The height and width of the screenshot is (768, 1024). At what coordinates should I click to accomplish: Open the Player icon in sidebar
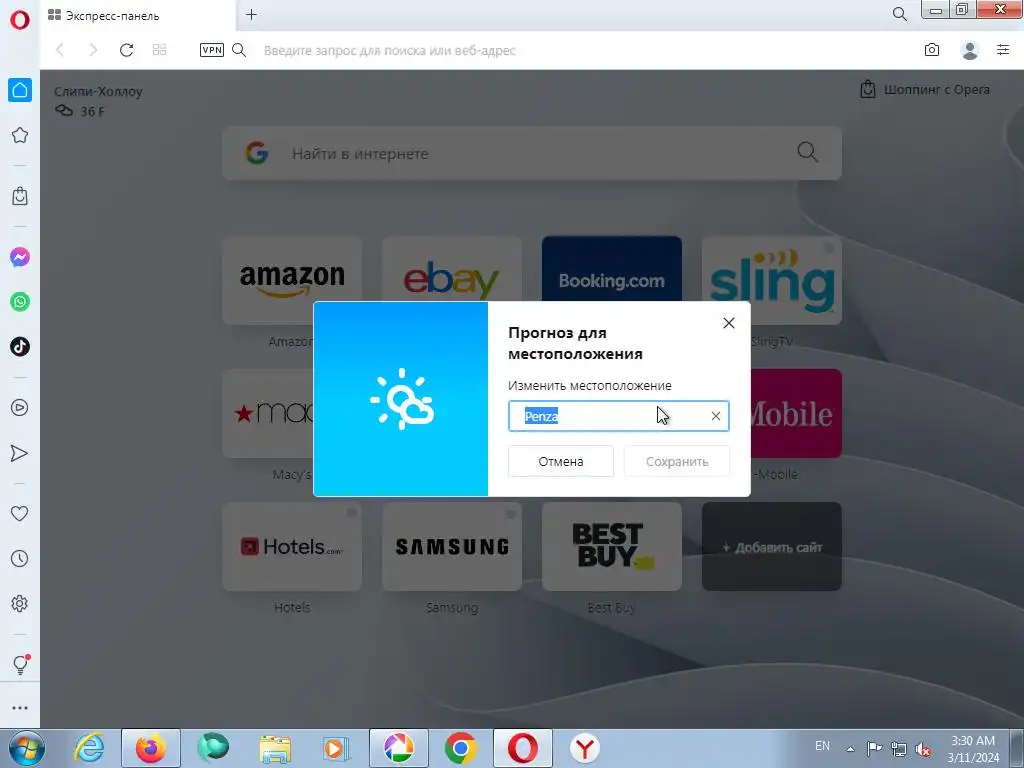(20, 408)
